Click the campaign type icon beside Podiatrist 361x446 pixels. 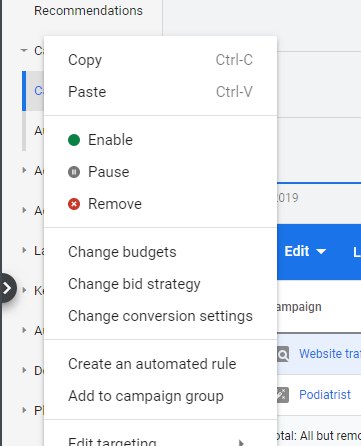pos(283,395)
